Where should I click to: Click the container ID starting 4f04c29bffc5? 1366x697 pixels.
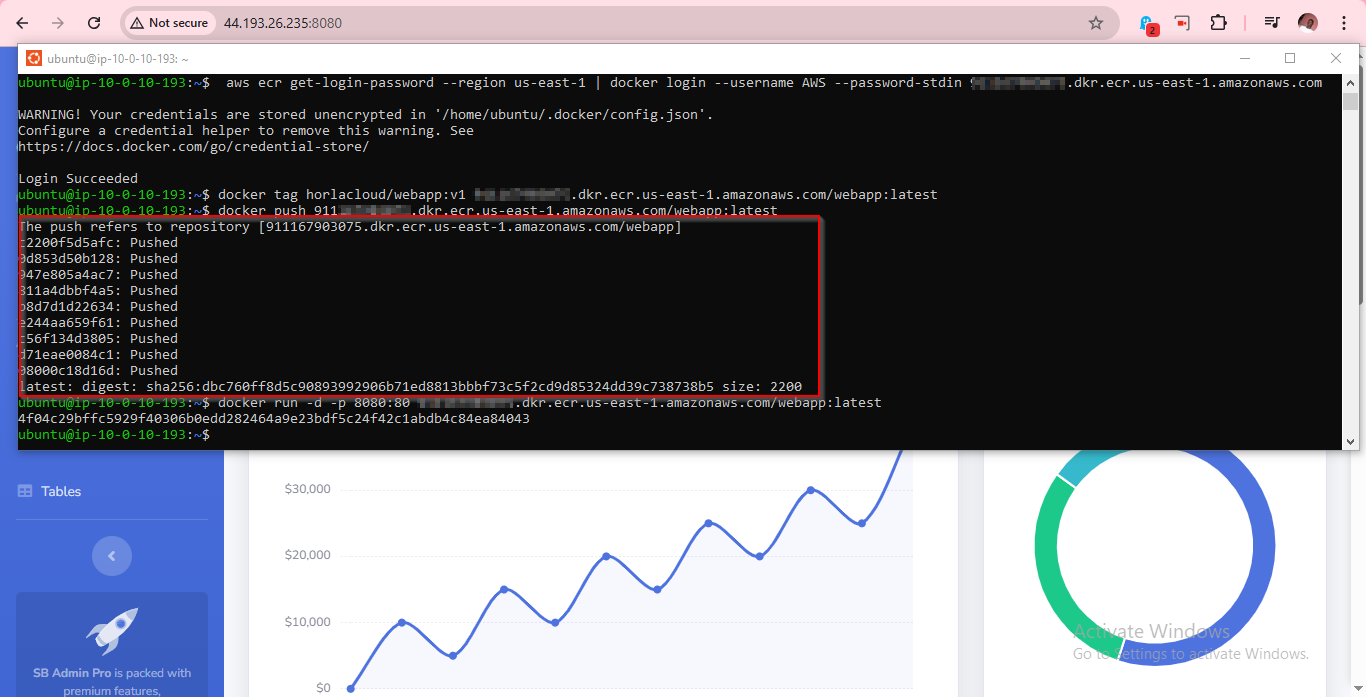tap(274, 418)
